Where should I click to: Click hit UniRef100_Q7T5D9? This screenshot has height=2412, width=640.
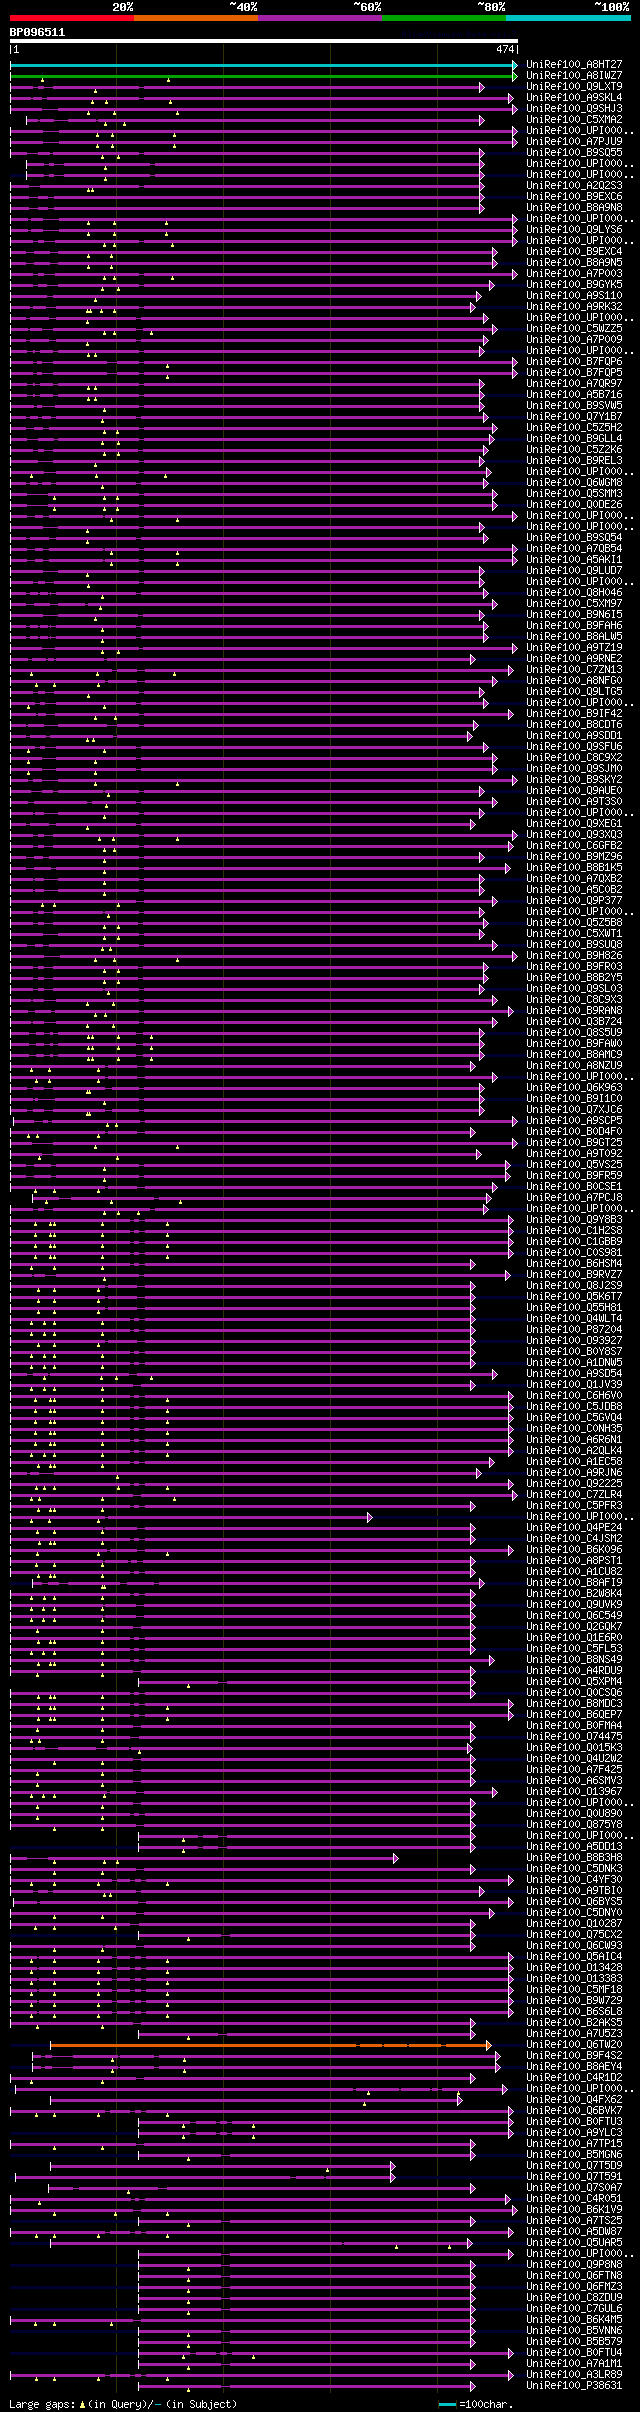pyautogui.click(x=574, y=2167)
